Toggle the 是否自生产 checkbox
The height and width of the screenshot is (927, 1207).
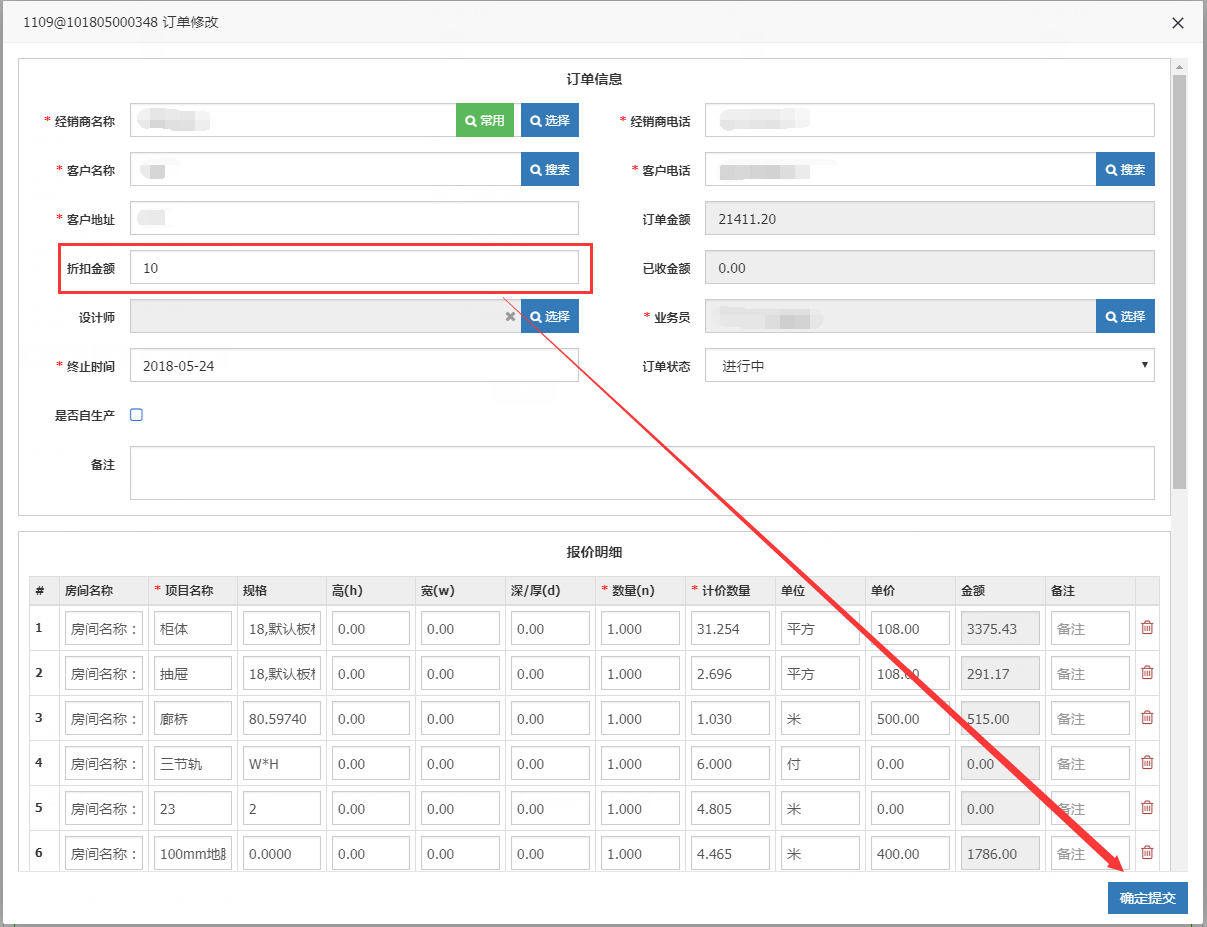pyautogui.click(x=137, y=415)
